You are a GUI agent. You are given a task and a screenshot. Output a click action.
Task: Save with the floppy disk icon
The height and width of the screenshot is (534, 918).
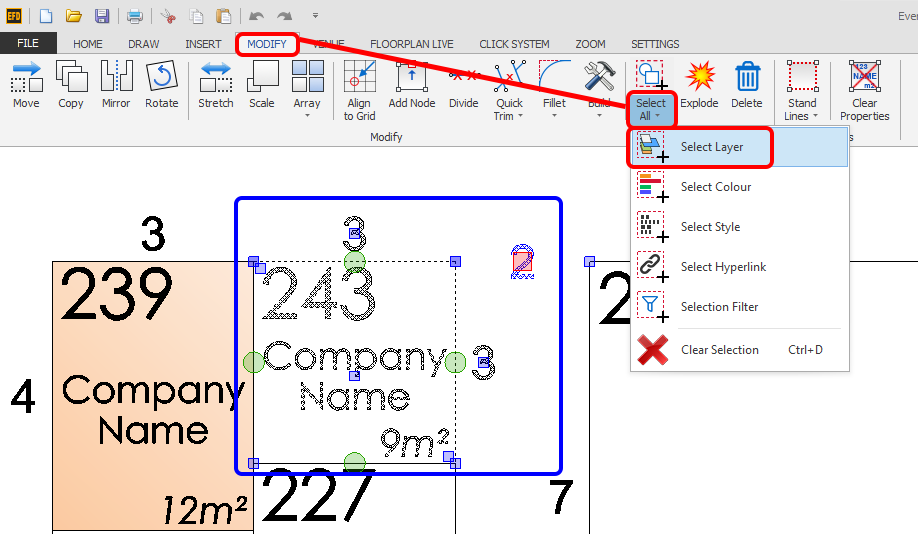102,16
